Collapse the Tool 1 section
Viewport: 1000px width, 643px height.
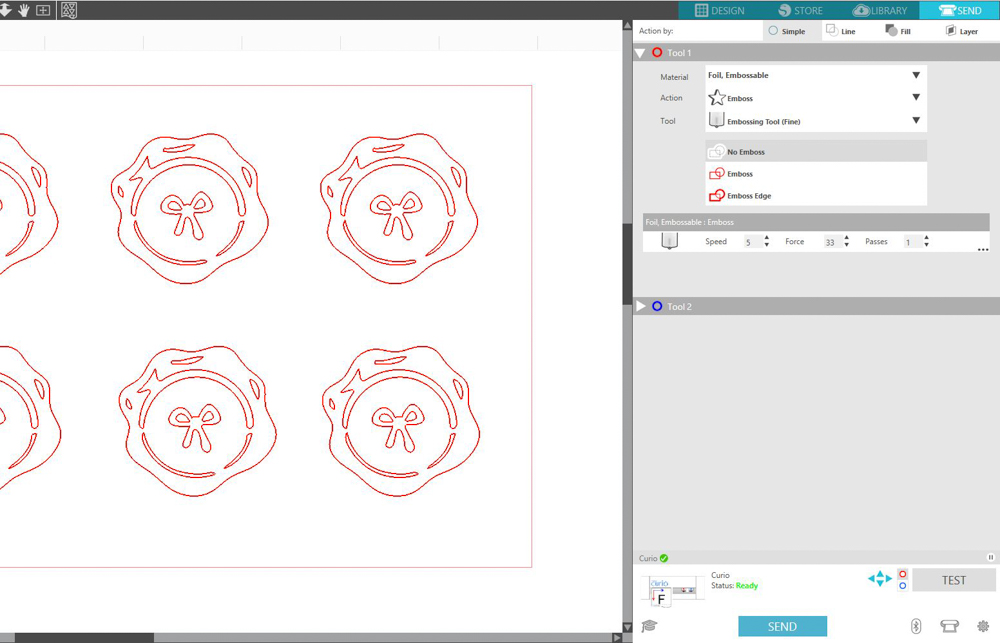coord(642,52)
